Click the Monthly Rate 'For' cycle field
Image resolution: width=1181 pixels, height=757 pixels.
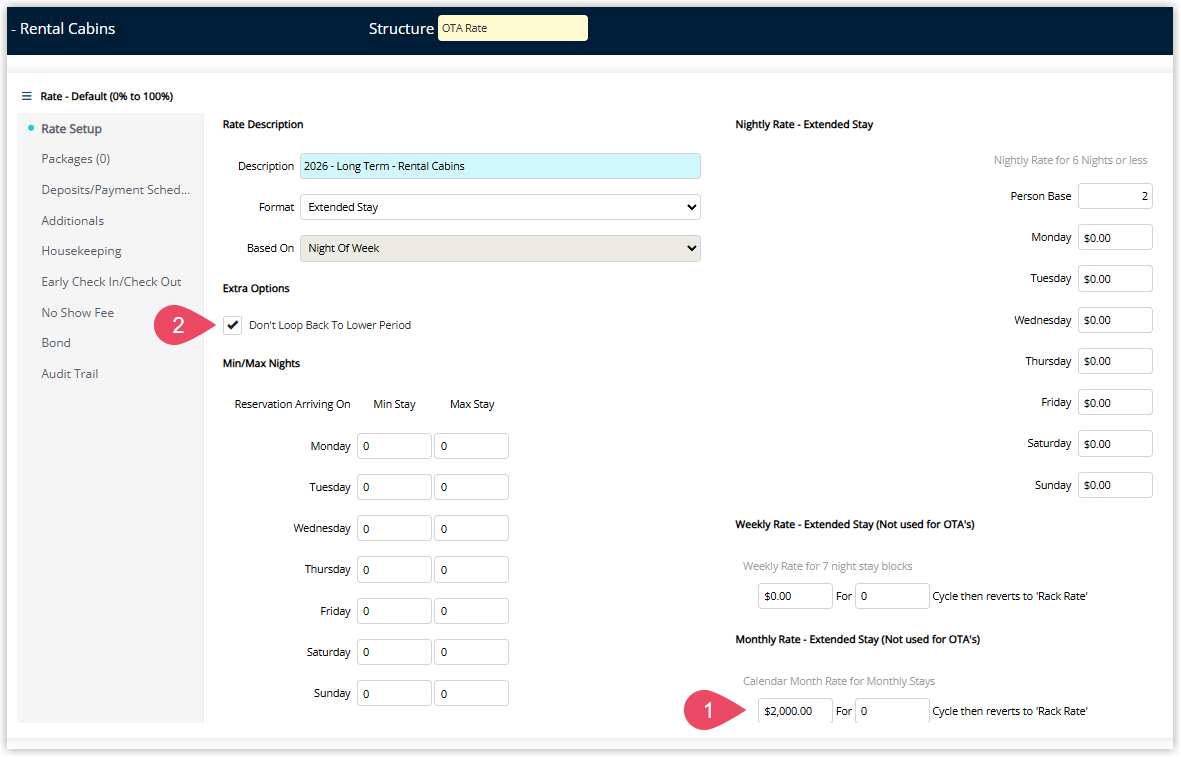(893, 711)
